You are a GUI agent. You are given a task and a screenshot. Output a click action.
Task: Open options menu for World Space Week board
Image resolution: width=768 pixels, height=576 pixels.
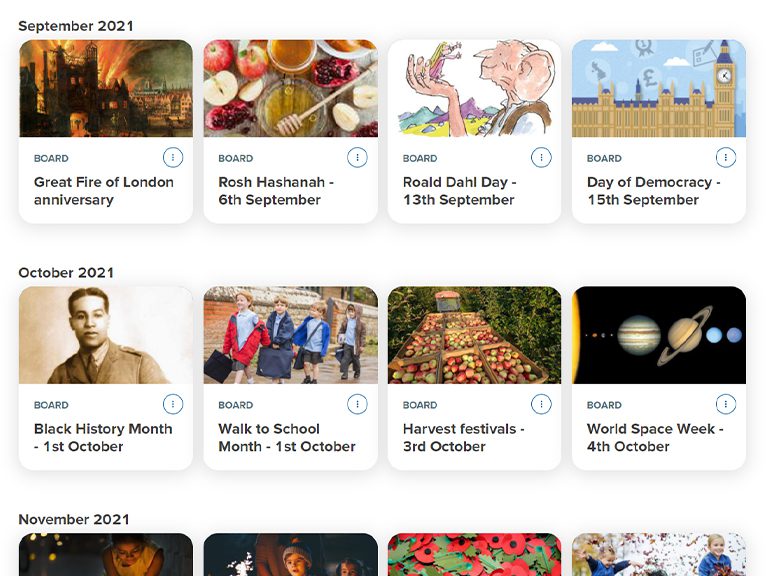point(726,405)
